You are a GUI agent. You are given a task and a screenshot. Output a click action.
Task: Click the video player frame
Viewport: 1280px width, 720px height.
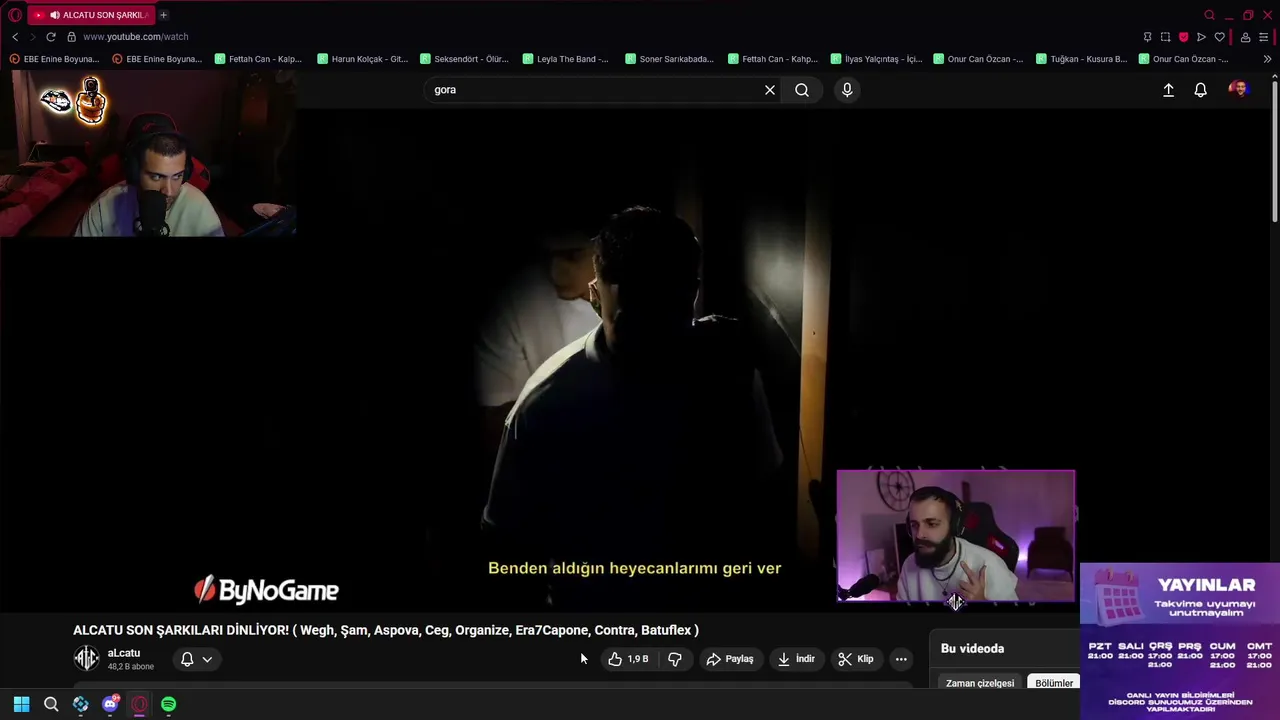pos(640,360)
